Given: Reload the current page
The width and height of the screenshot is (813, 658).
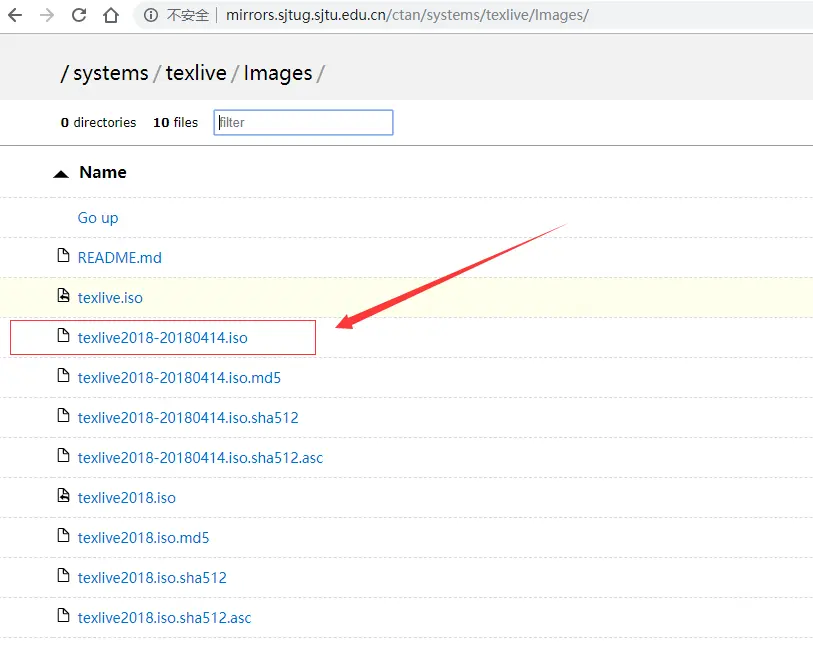Looking at the screenshot, I should click(79, 16).
